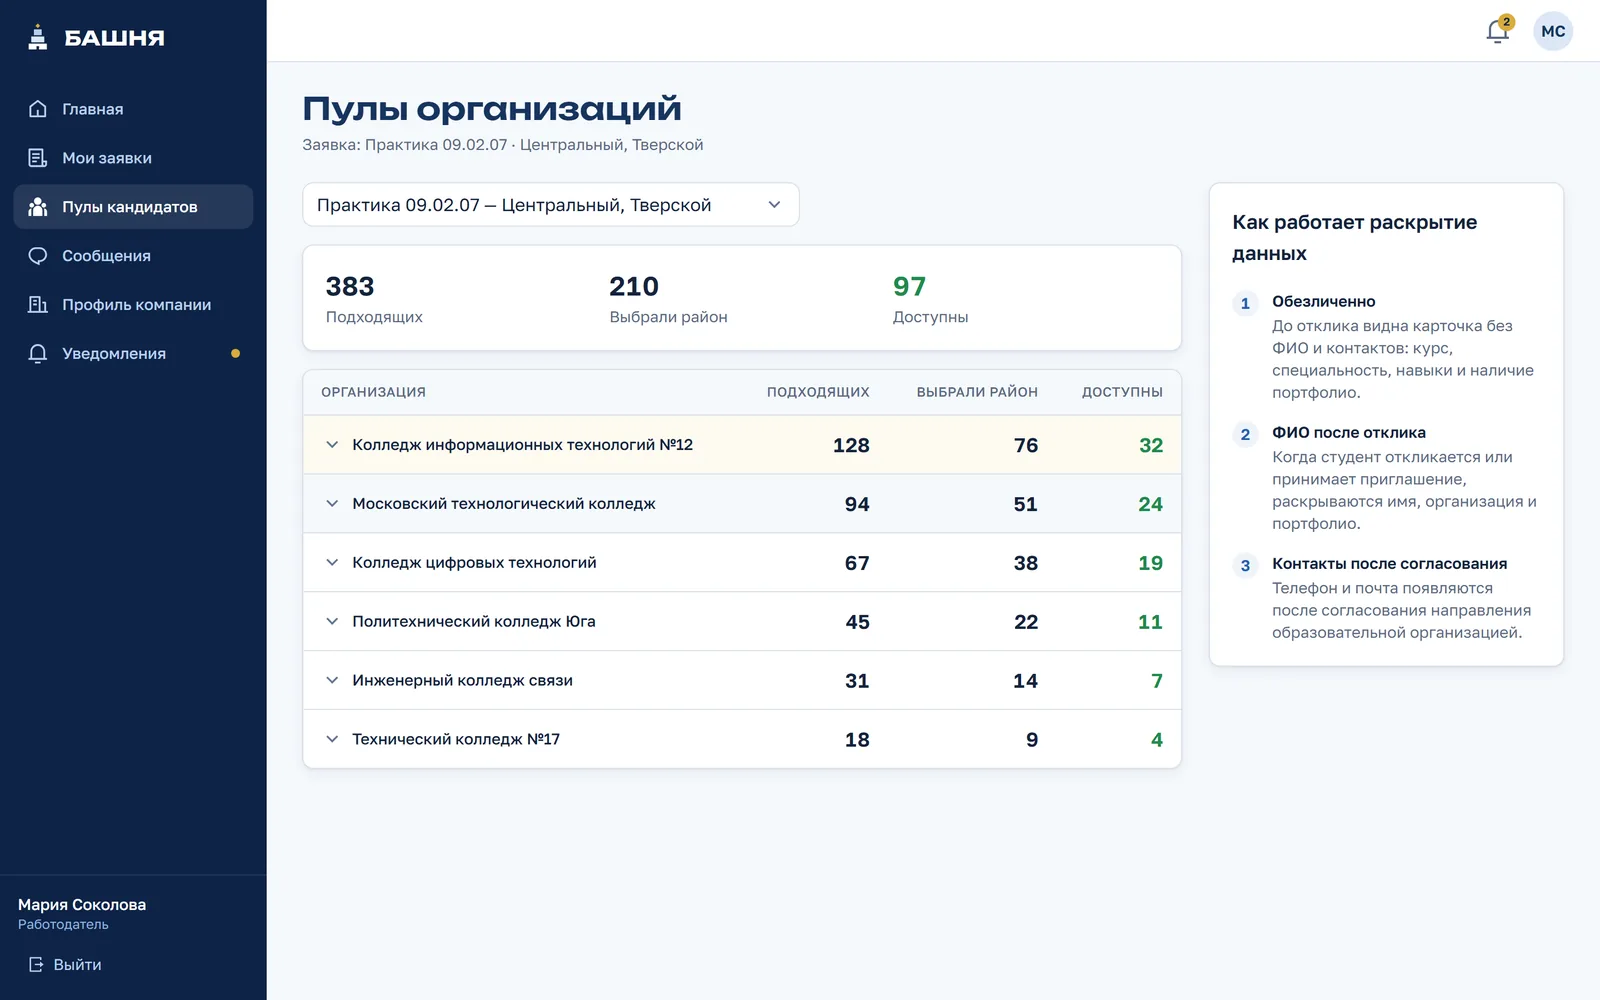Expand Колледж информационных технологий №12 row chevron
1600x1000 pixels.
pos(332,445)
